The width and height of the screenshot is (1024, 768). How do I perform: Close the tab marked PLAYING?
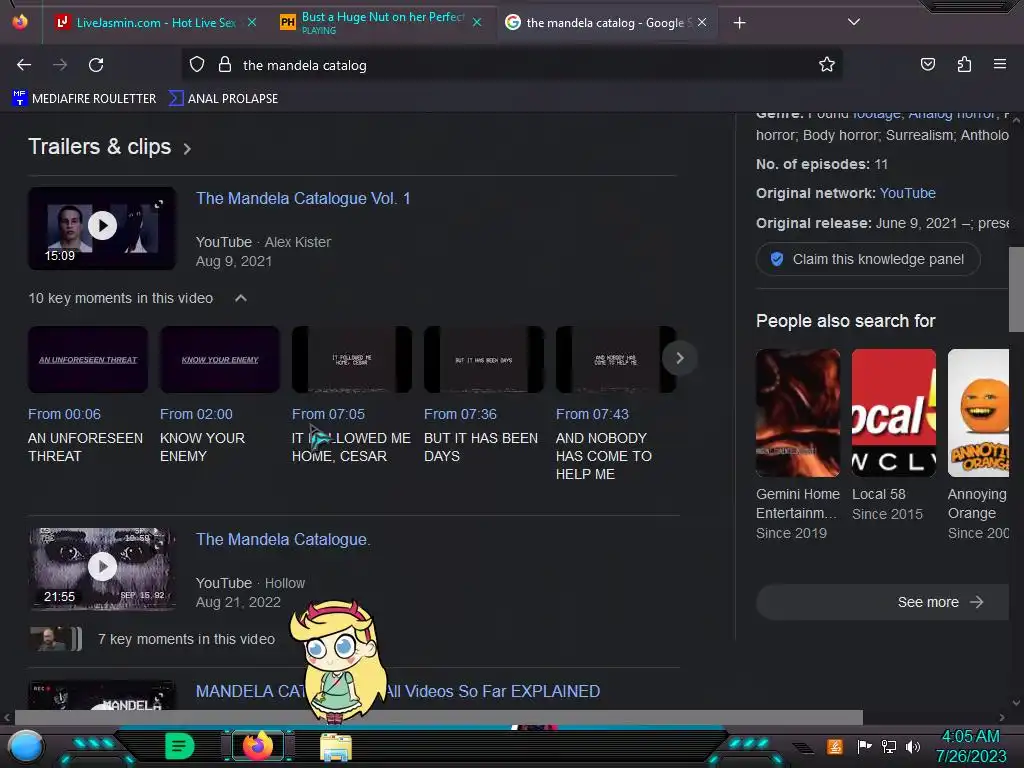pyautogui.click(x=477, y=22)
